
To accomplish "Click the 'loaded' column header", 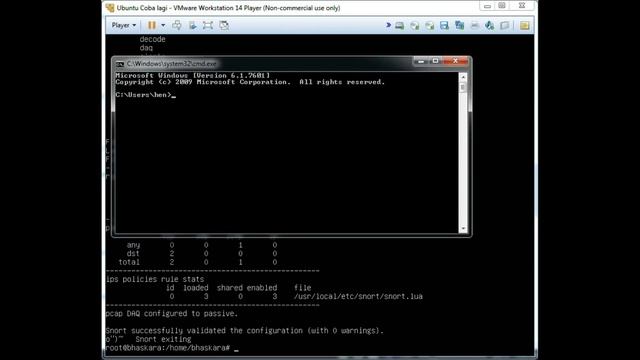I will [x=196, y=288].
